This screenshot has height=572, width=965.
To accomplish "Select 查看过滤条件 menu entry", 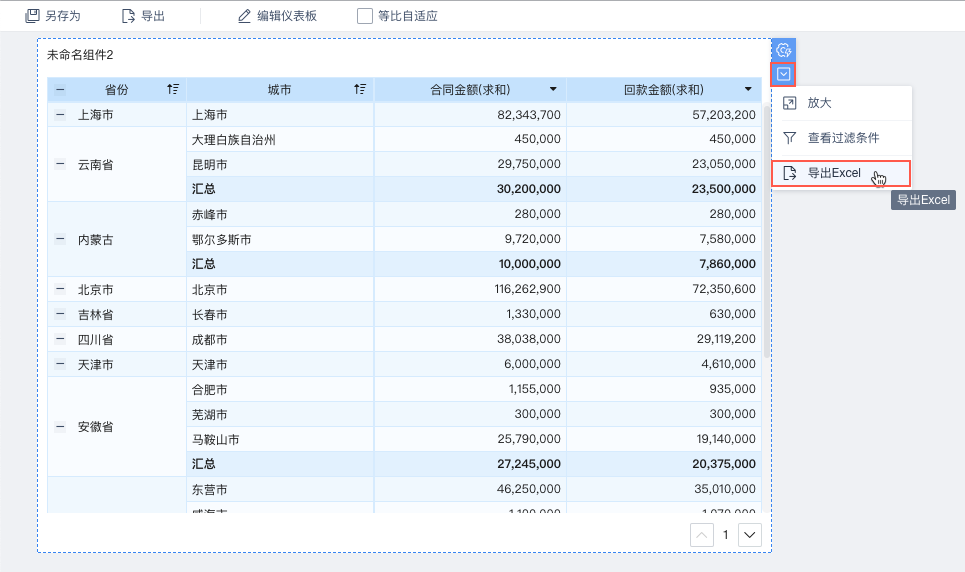I will click(841, 138).
